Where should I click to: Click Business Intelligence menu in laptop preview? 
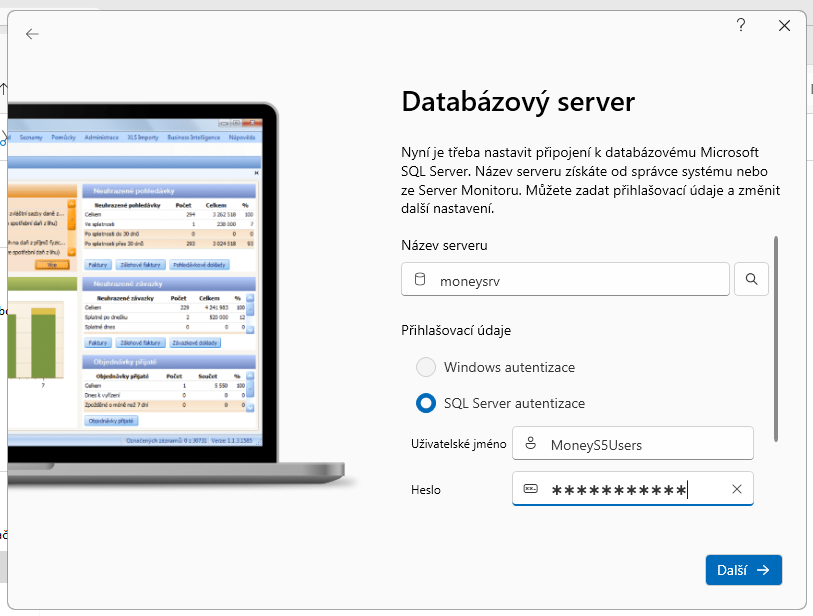pos(195,137)
